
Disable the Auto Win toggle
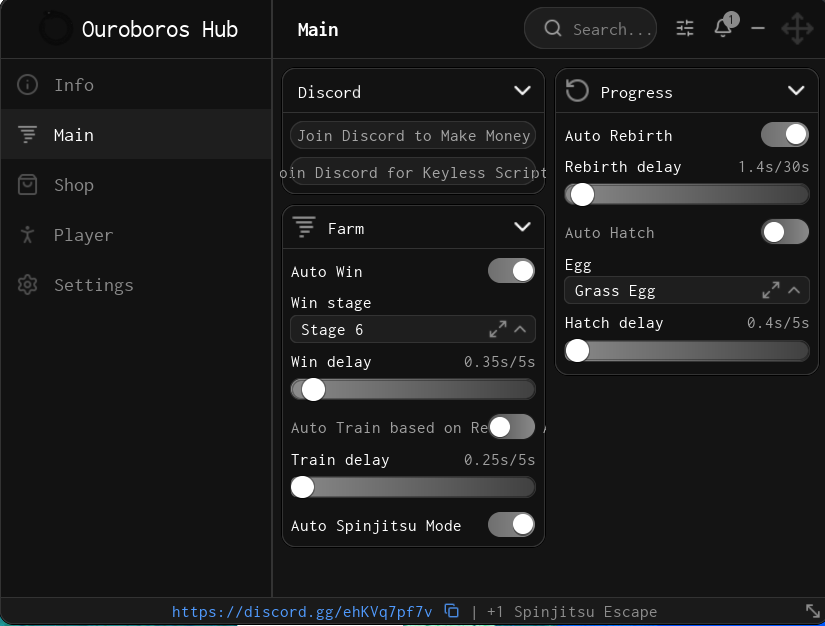[x=511, y=271]
